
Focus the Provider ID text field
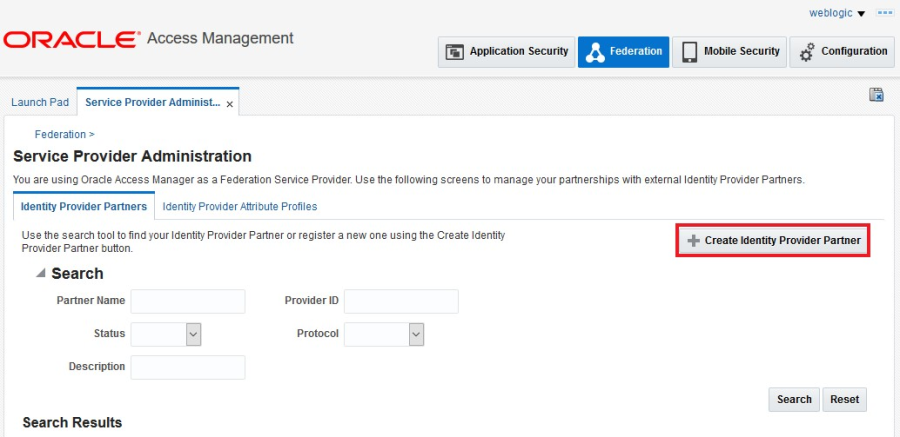(401, 301)
